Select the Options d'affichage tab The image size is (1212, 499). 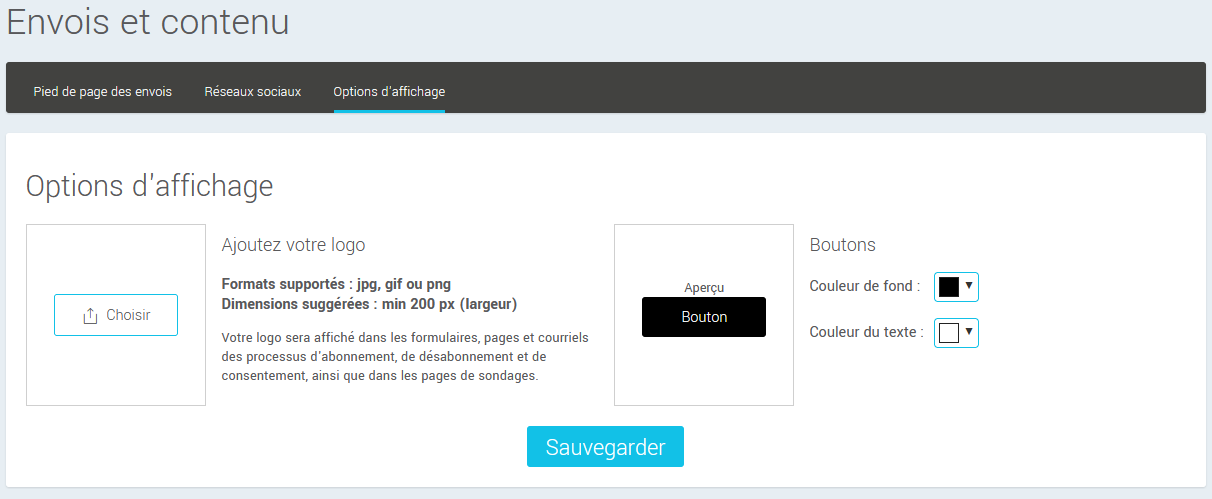point(389,91)
